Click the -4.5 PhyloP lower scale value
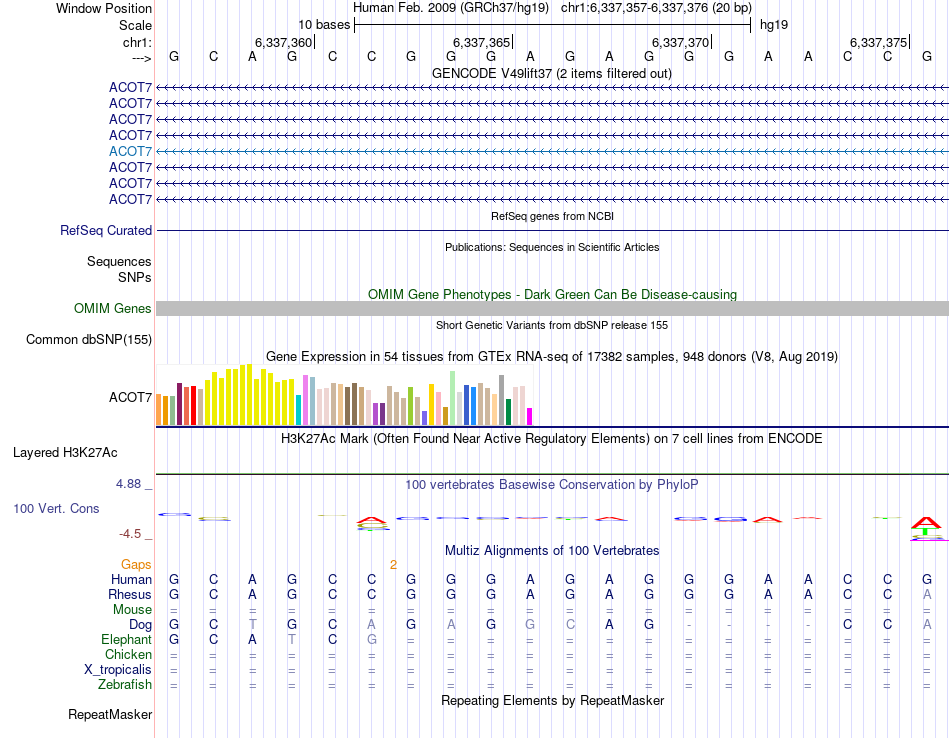 130,534
